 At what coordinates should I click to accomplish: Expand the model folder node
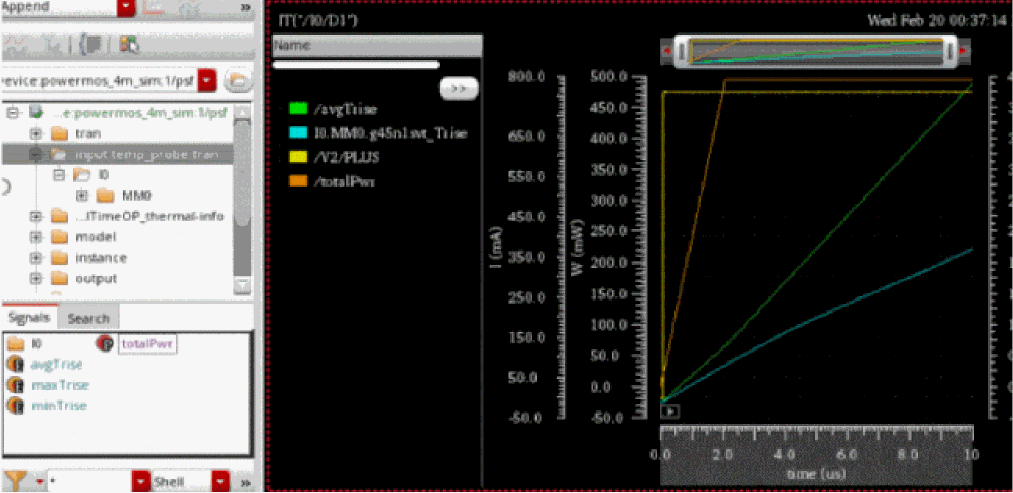tap(36, 236)
